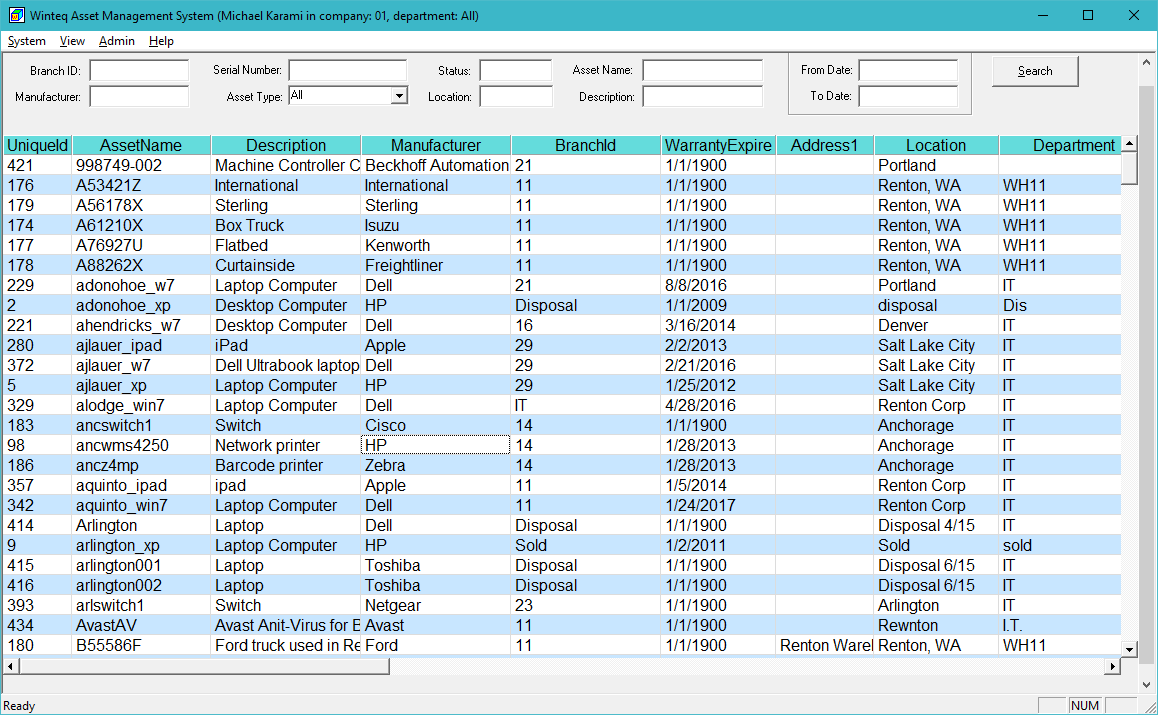Click table scroll up arrow
The image size is (1158, 715).
(1129, 143)
